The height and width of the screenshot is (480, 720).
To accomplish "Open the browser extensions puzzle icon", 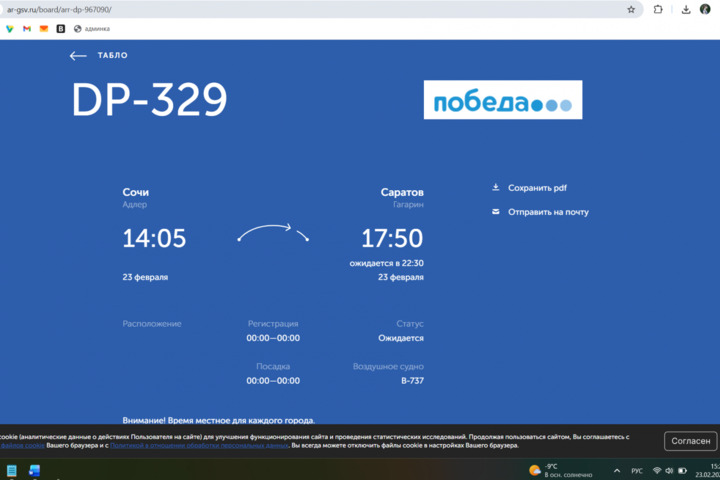I will 658,9.
